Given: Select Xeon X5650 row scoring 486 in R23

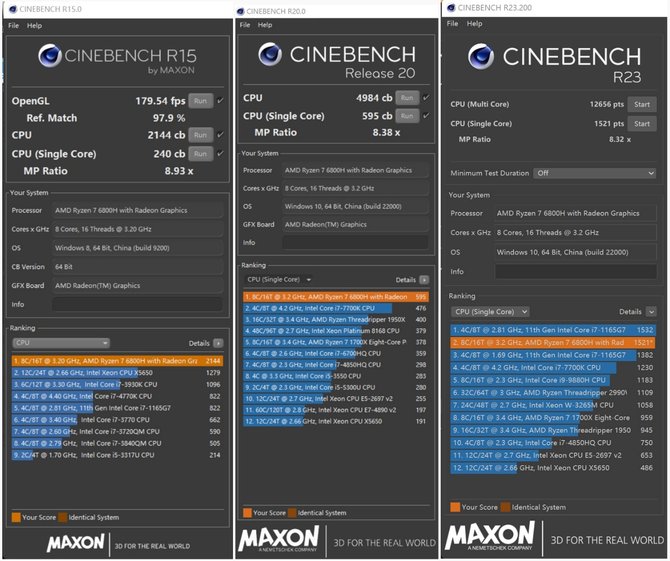Looking at the screenshot, I should pos(553,468).
